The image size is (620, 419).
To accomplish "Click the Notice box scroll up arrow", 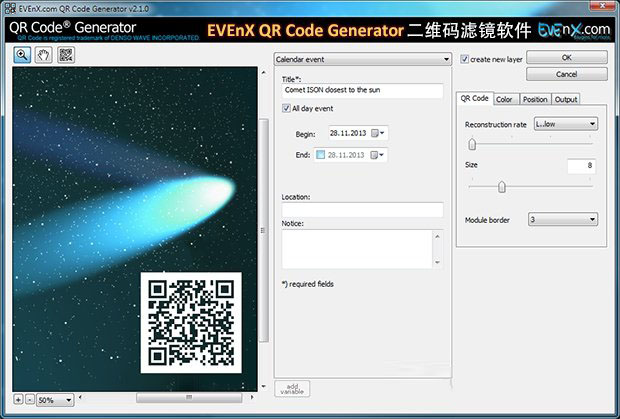I will [438, 236].
